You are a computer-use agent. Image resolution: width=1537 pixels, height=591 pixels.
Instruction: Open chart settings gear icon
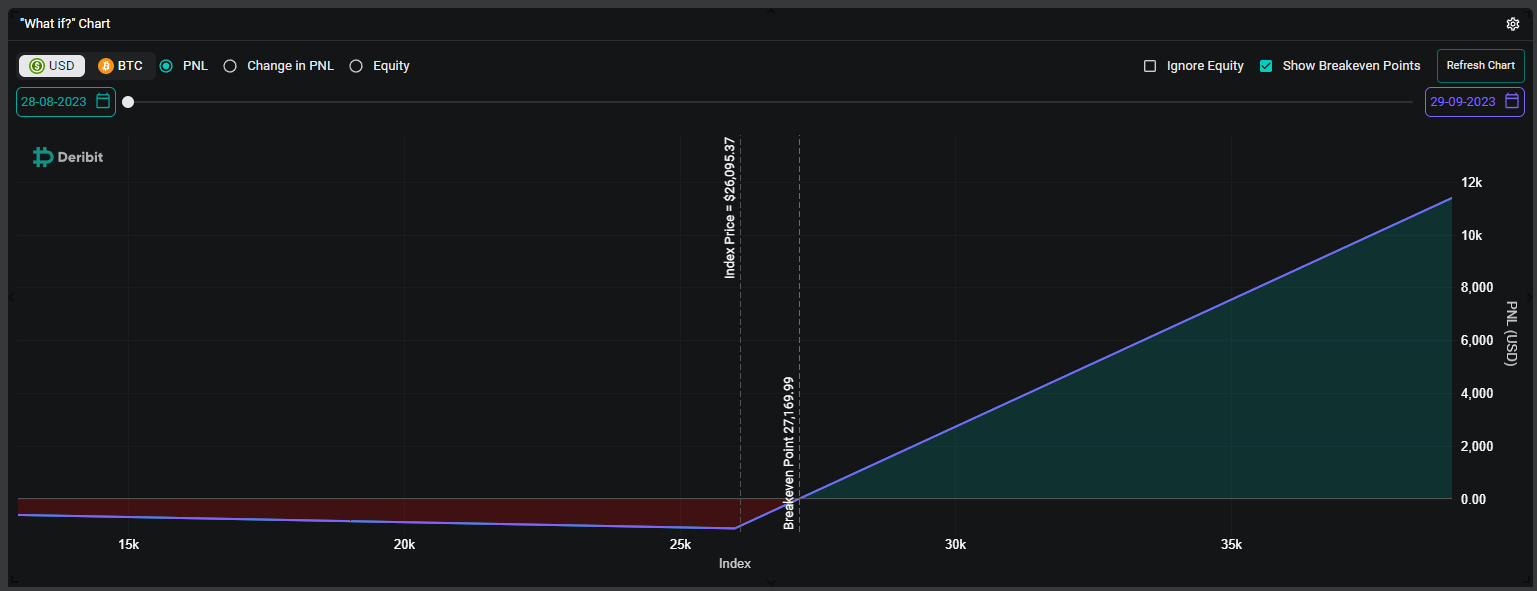tap(1513, 24)
